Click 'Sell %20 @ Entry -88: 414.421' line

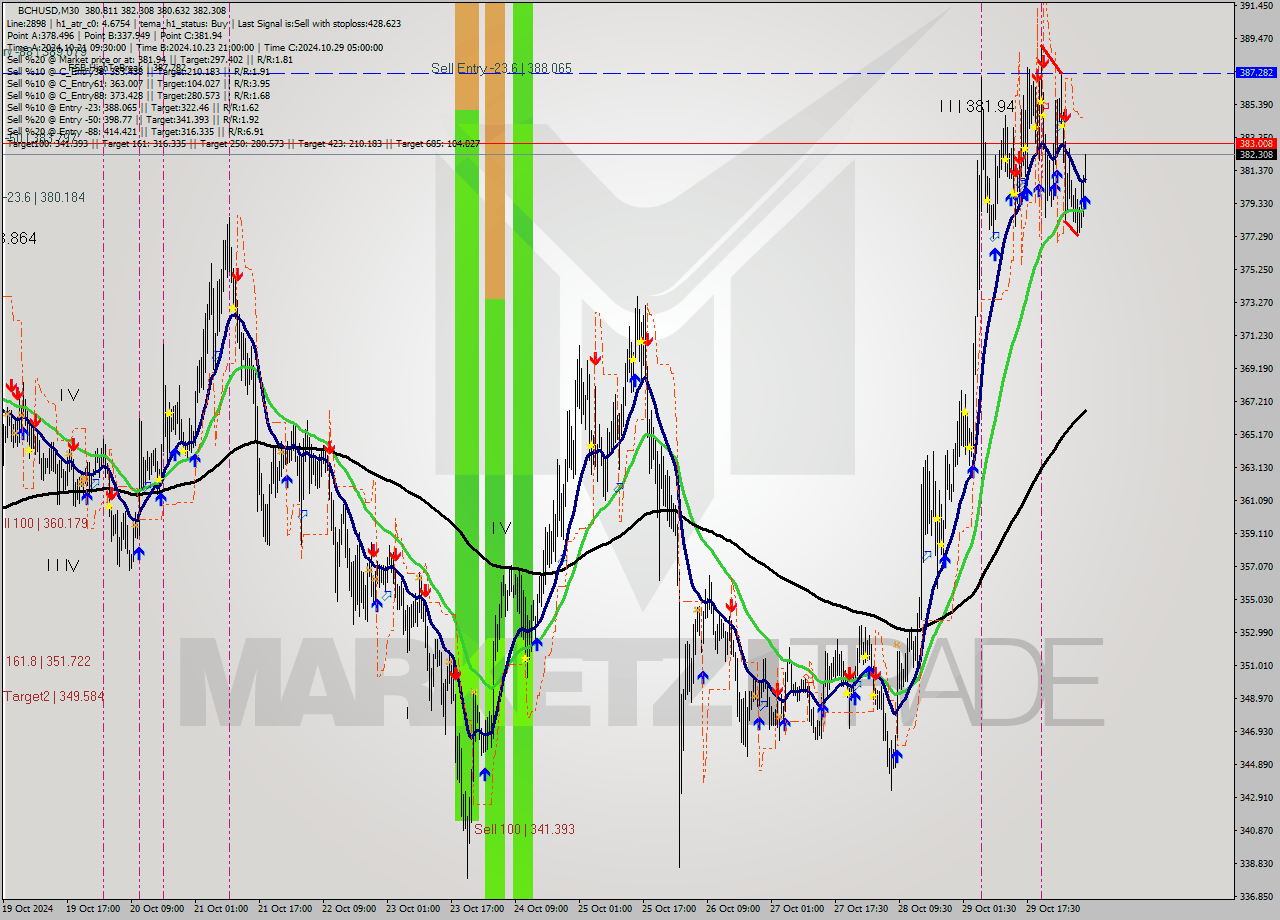tap(135, 131)
